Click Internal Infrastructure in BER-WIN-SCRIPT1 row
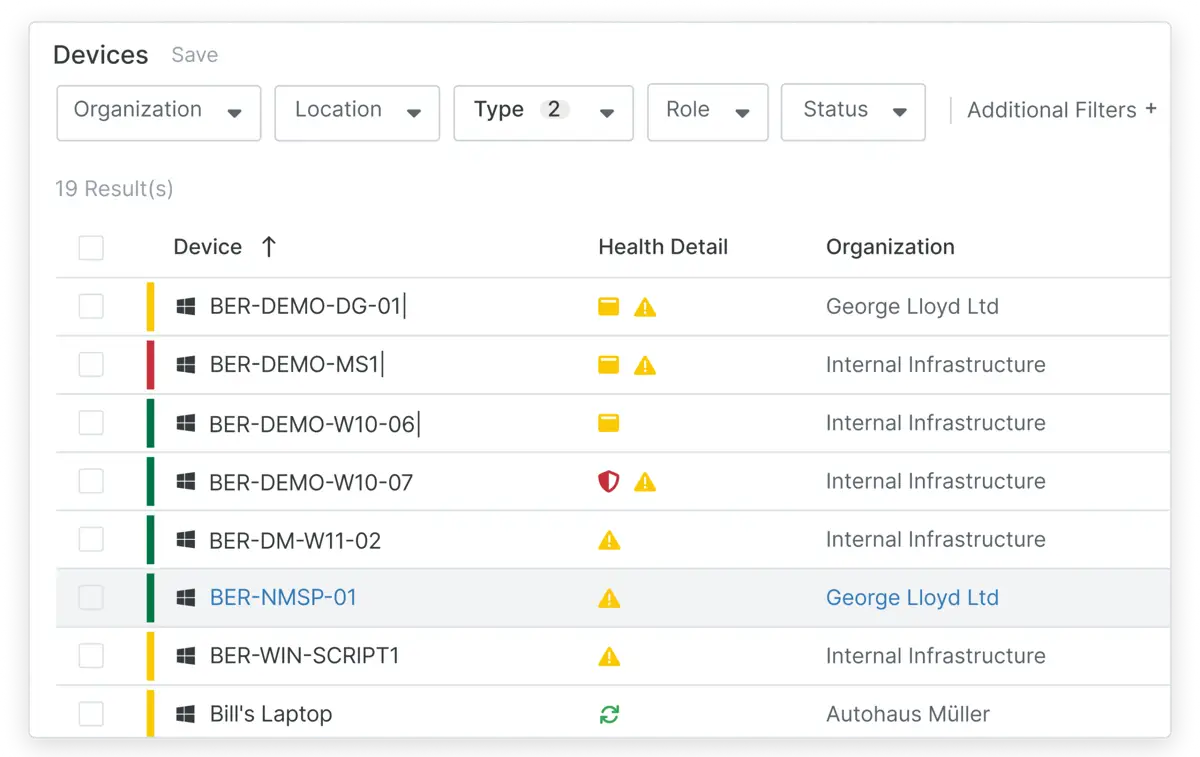 click(936, 656)
